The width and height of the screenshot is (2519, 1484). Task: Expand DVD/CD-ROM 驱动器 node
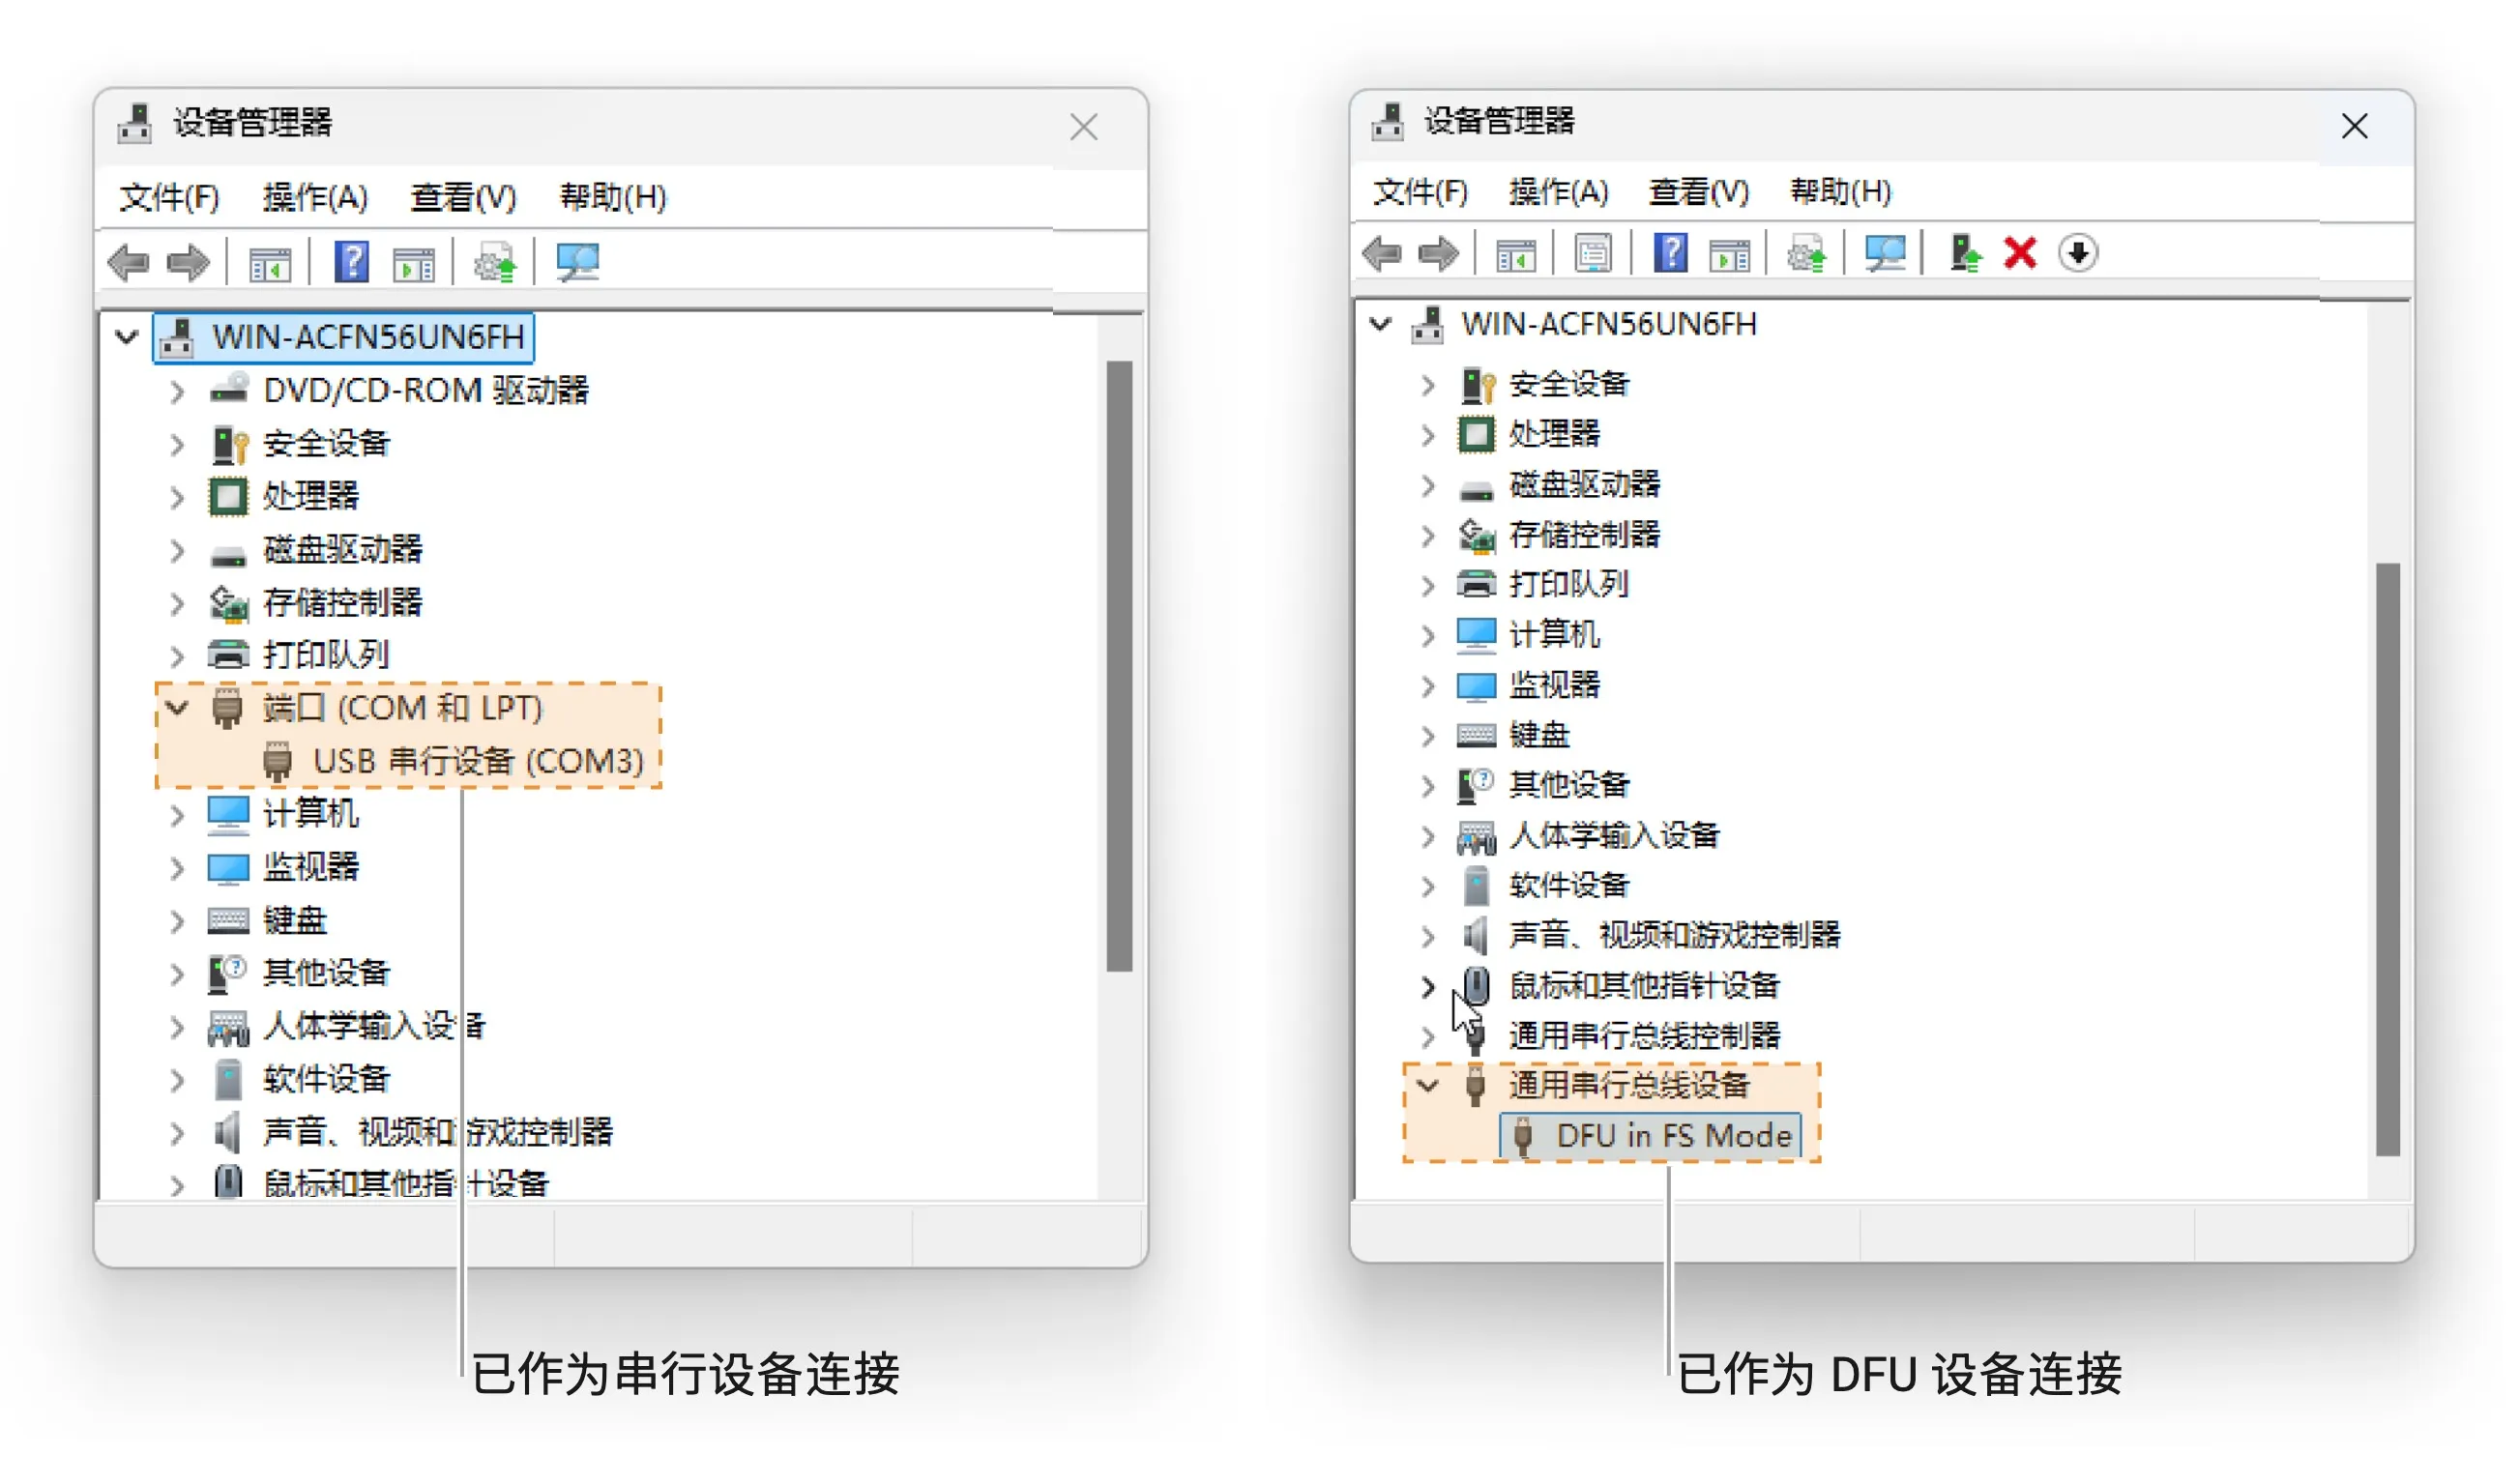point(177,391)
